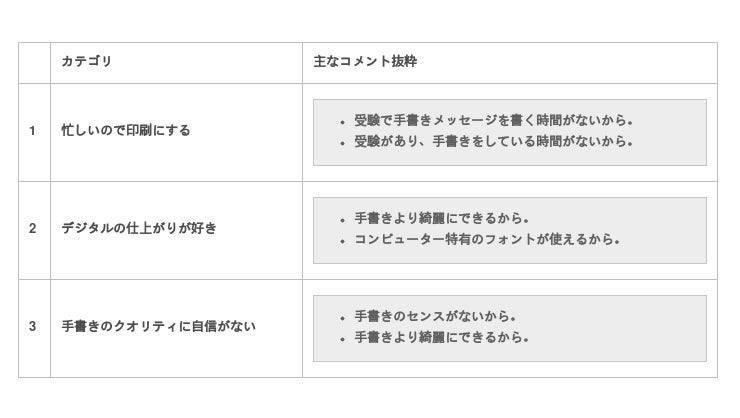This screenshot has height=418, width=740.
Task: Click the comment 手書きのセンスがないから
Action: pos(435,317)
